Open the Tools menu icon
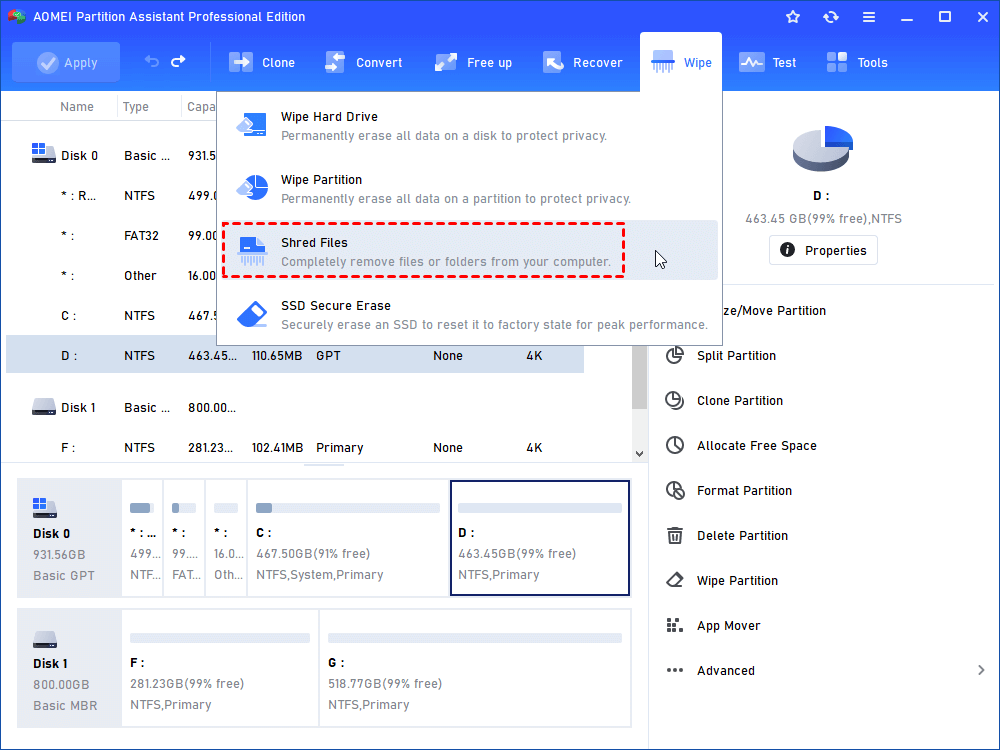Image resolution: width=1000 pixels, height=750 pixels. (837, 62)
